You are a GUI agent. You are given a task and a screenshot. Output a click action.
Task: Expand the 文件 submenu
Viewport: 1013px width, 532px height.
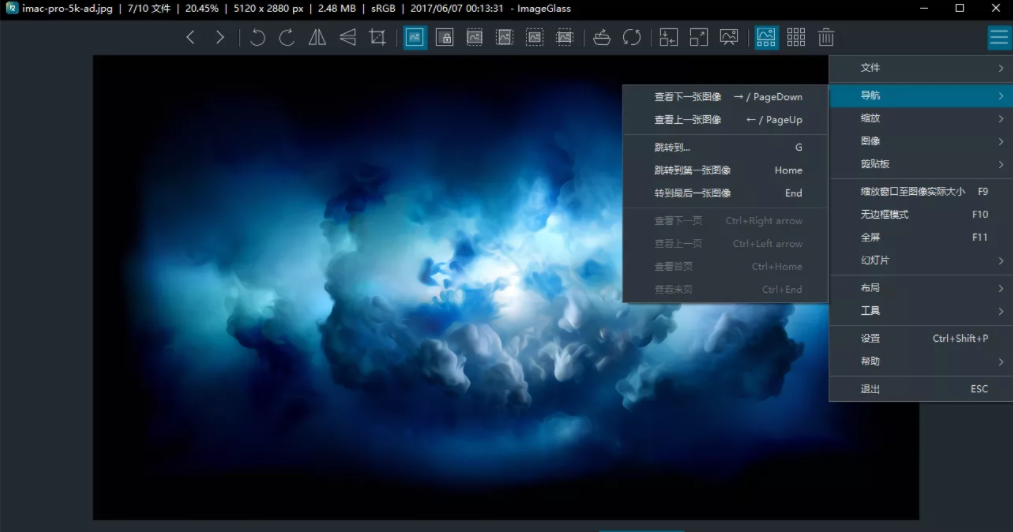click(919, 68)
